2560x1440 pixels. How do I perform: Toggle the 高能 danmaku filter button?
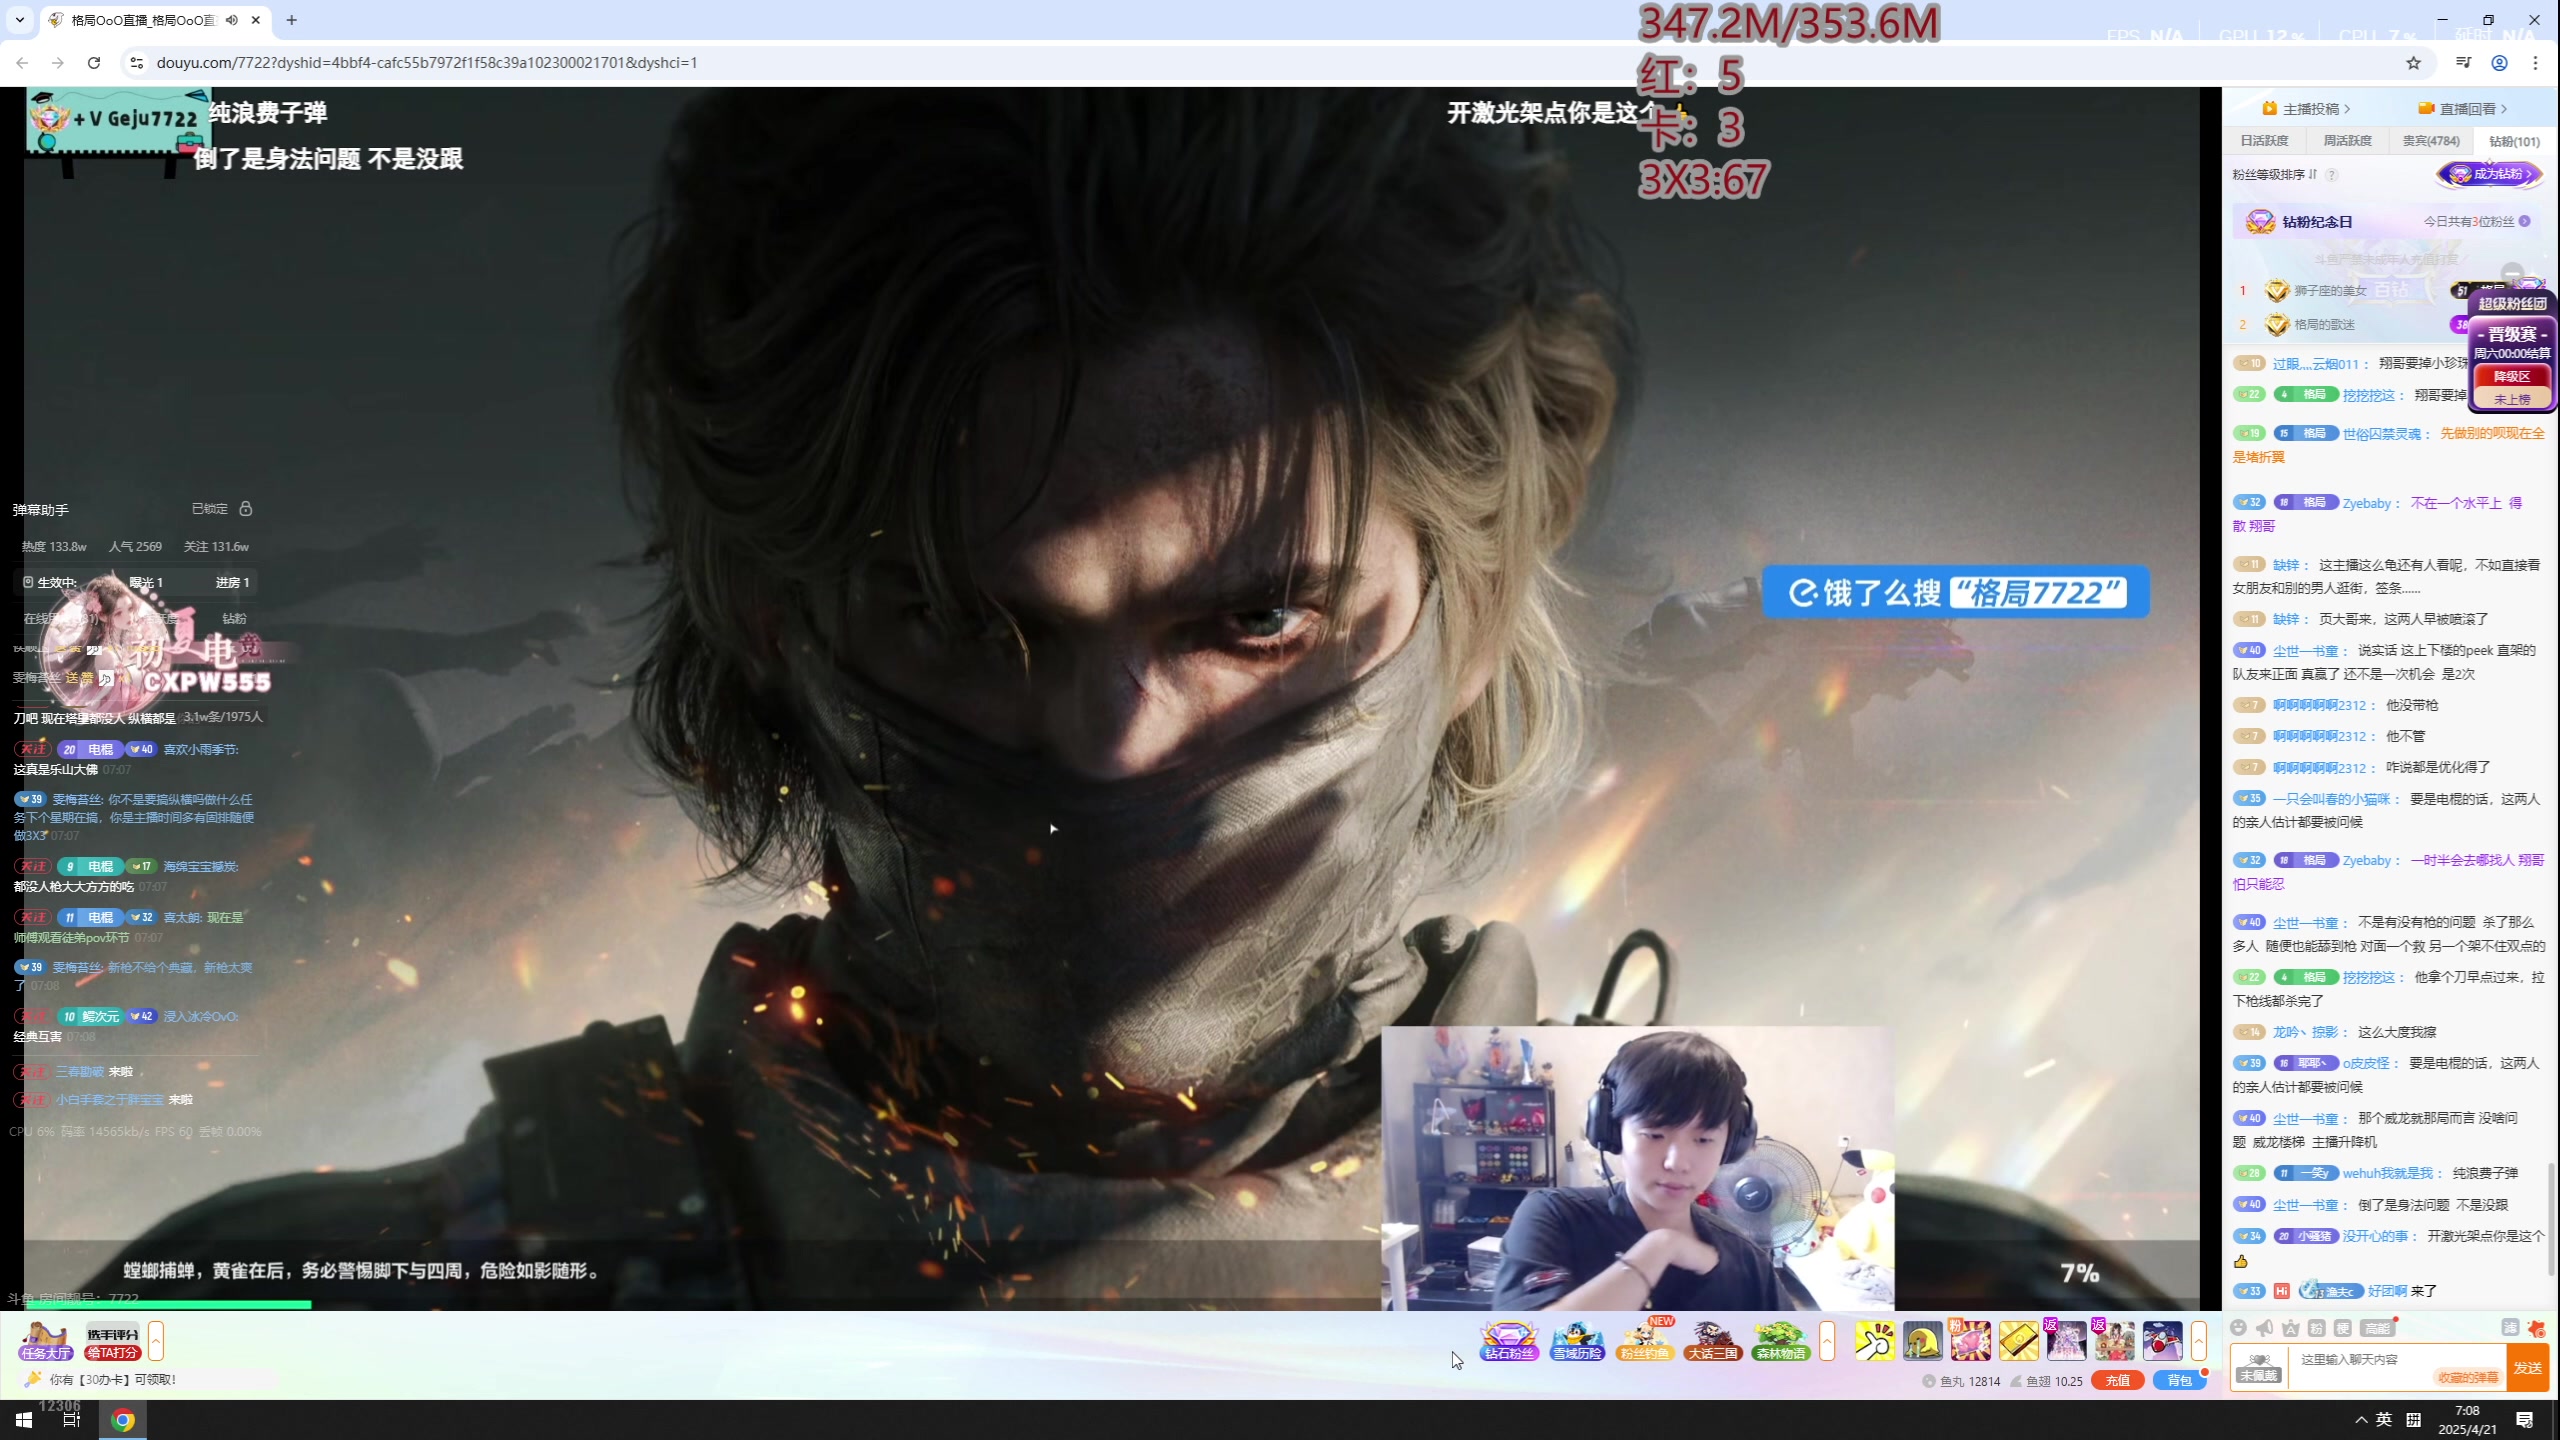click(2377, 1328)
